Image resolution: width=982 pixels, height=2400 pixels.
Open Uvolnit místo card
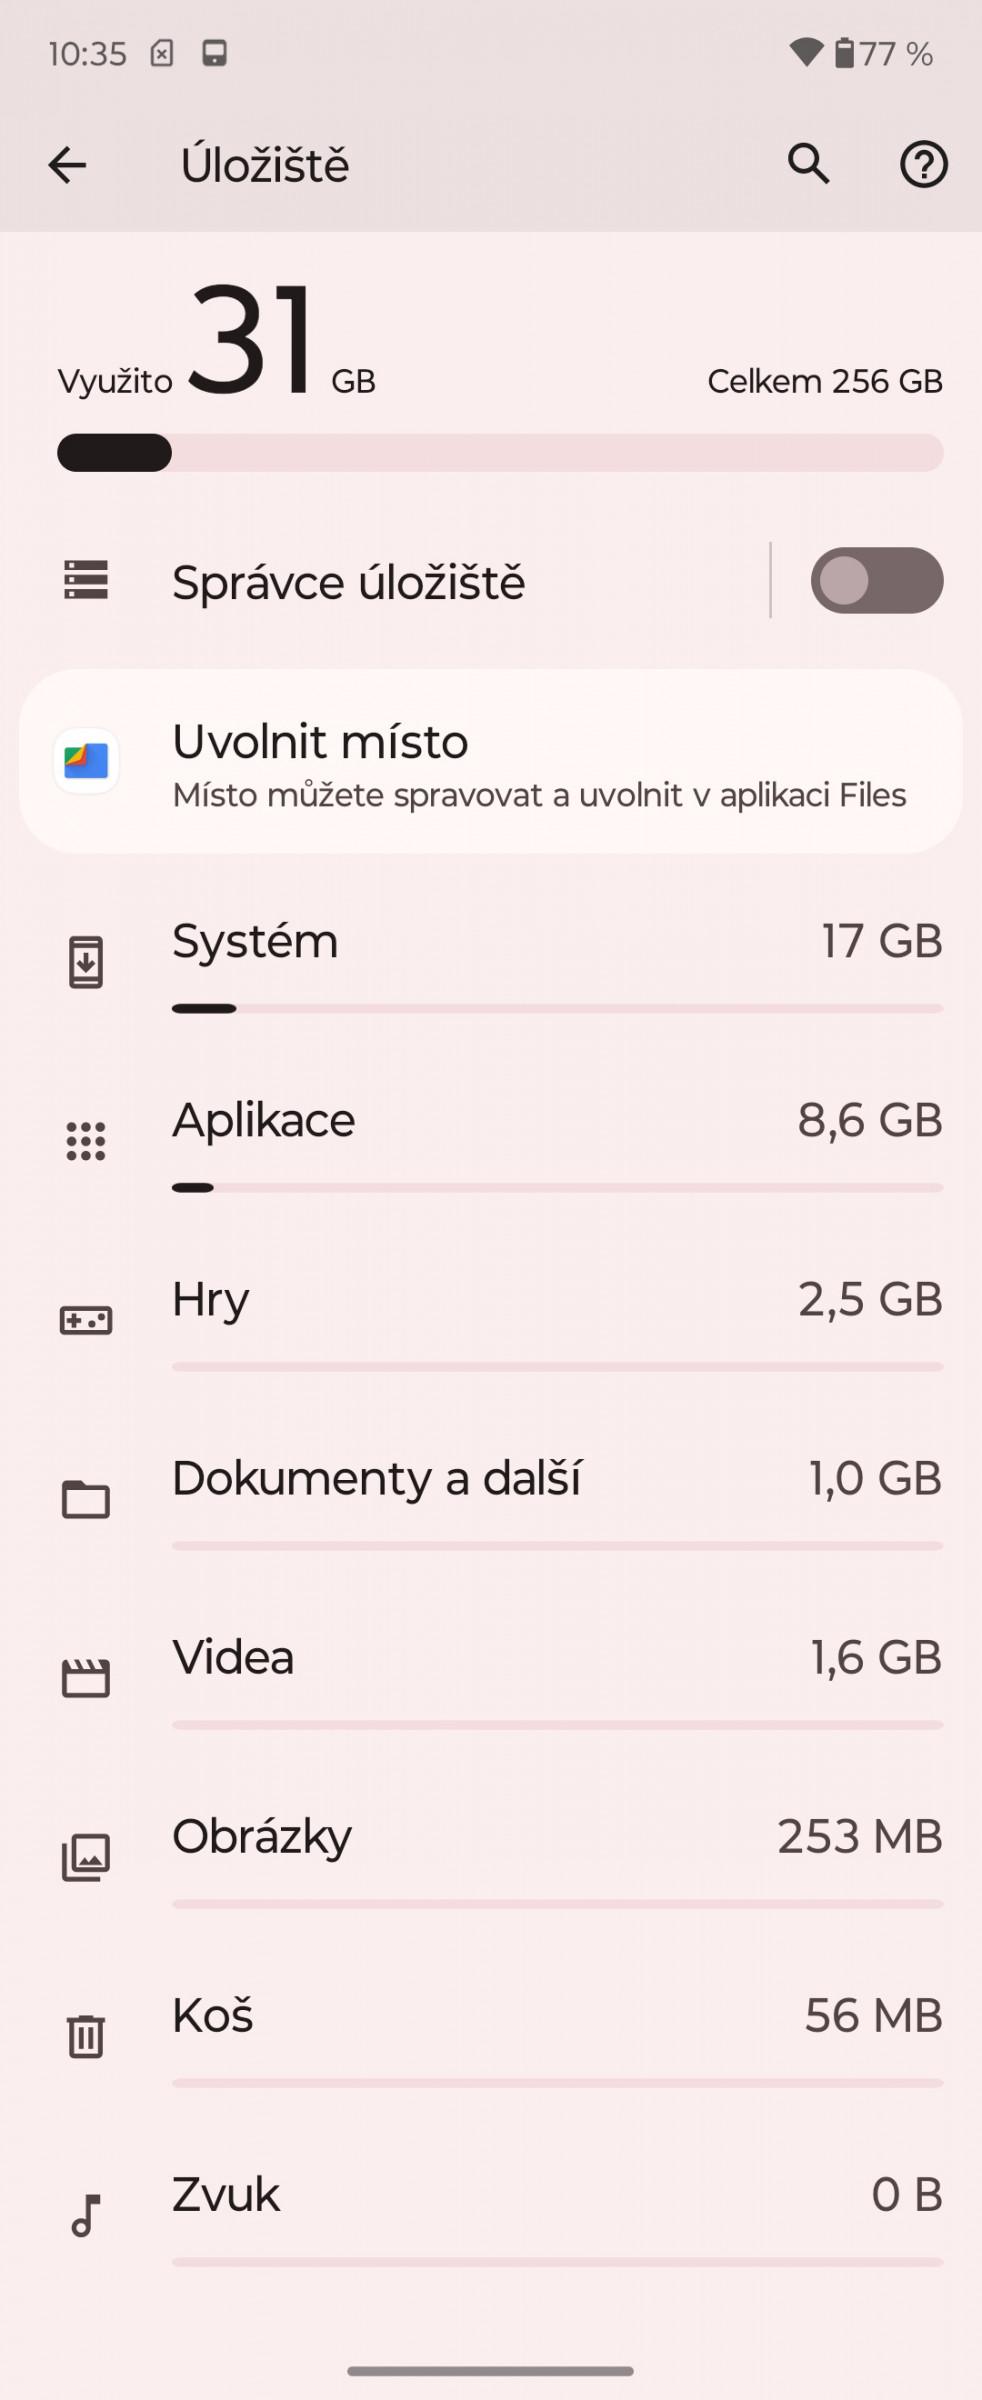[x=491, y=762]
